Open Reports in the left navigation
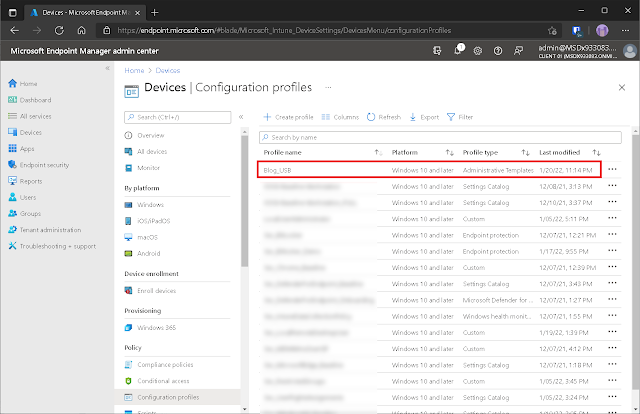 (25, 181)
